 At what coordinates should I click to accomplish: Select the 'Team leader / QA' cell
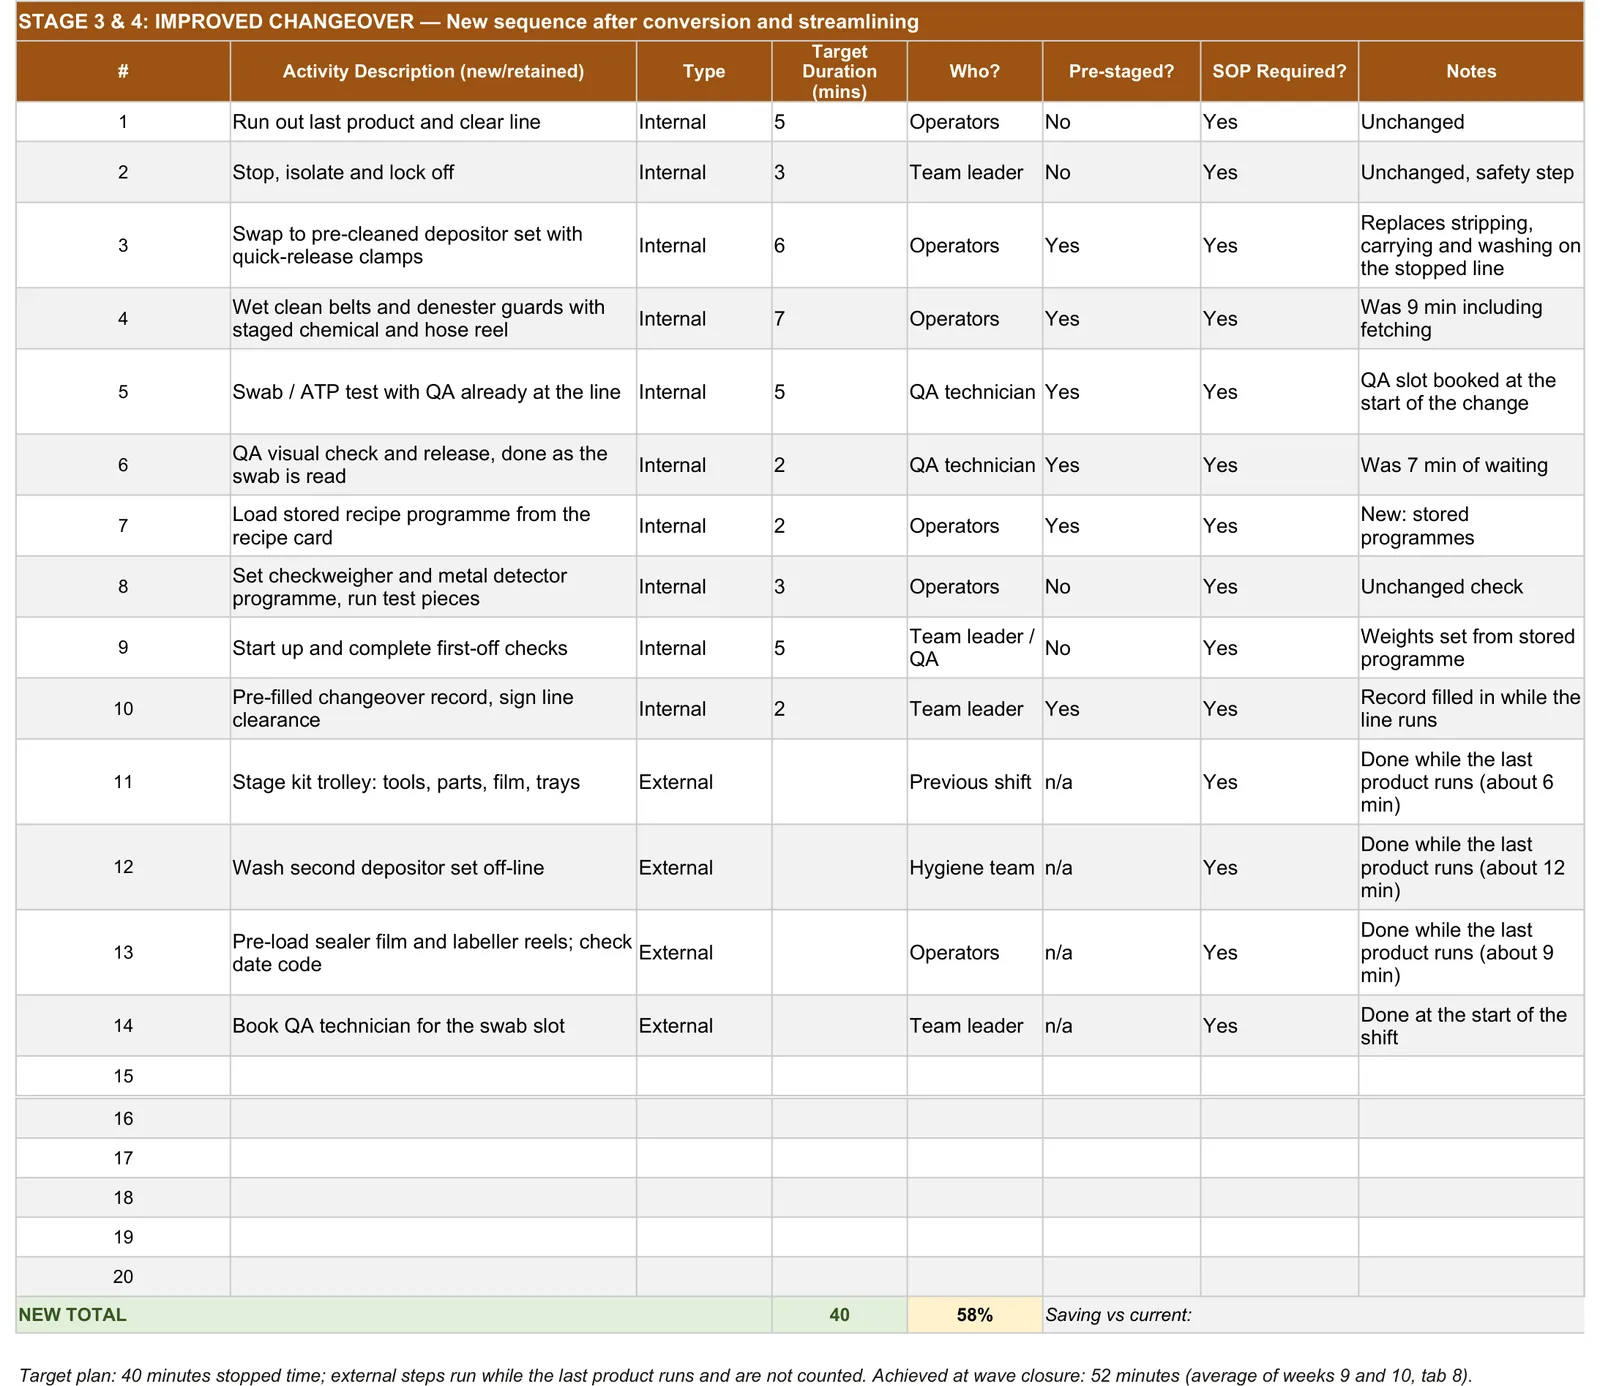974,648
